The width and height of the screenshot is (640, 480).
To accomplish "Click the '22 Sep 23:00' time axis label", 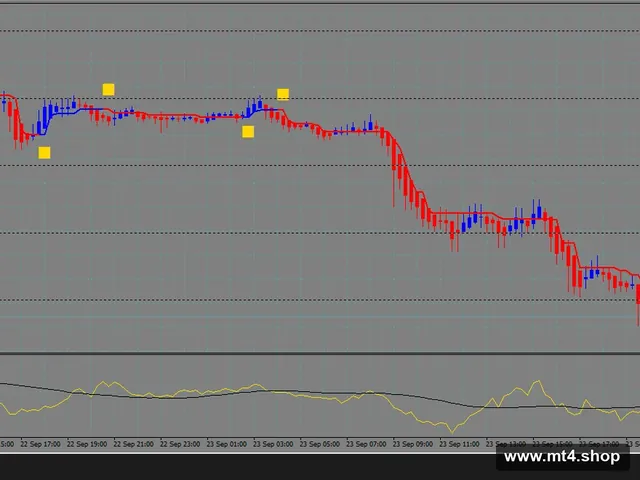I will click(x=180, y=444).
